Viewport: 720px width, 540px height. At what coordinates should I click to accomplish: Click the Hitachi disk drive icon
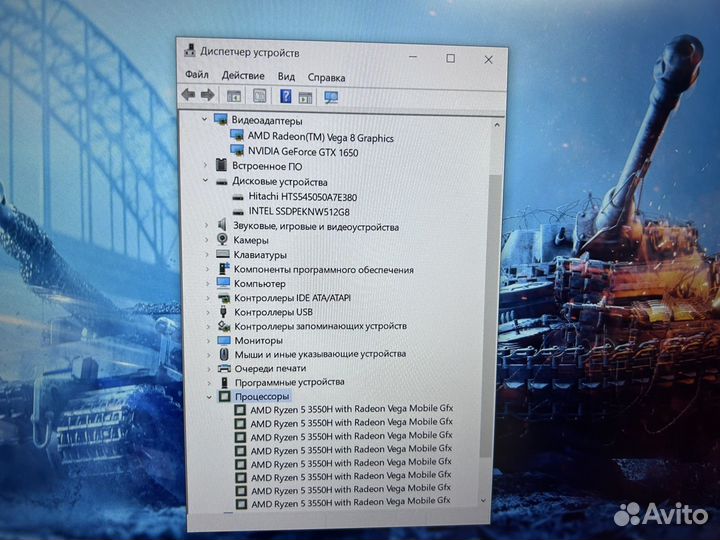tap(238, 197)
